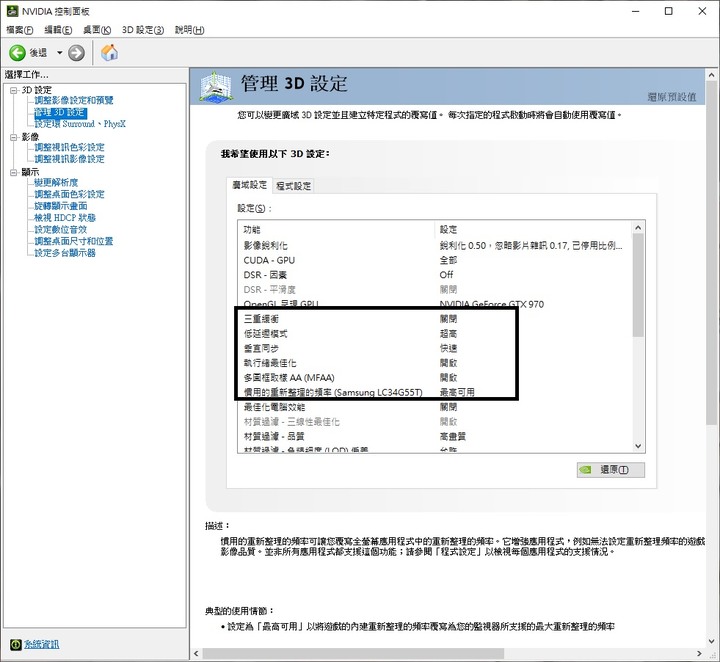Screen dimensions: 720x662
Task: Select 調整視訊影像設定 in the tree
Action: [x=69, y=159]
